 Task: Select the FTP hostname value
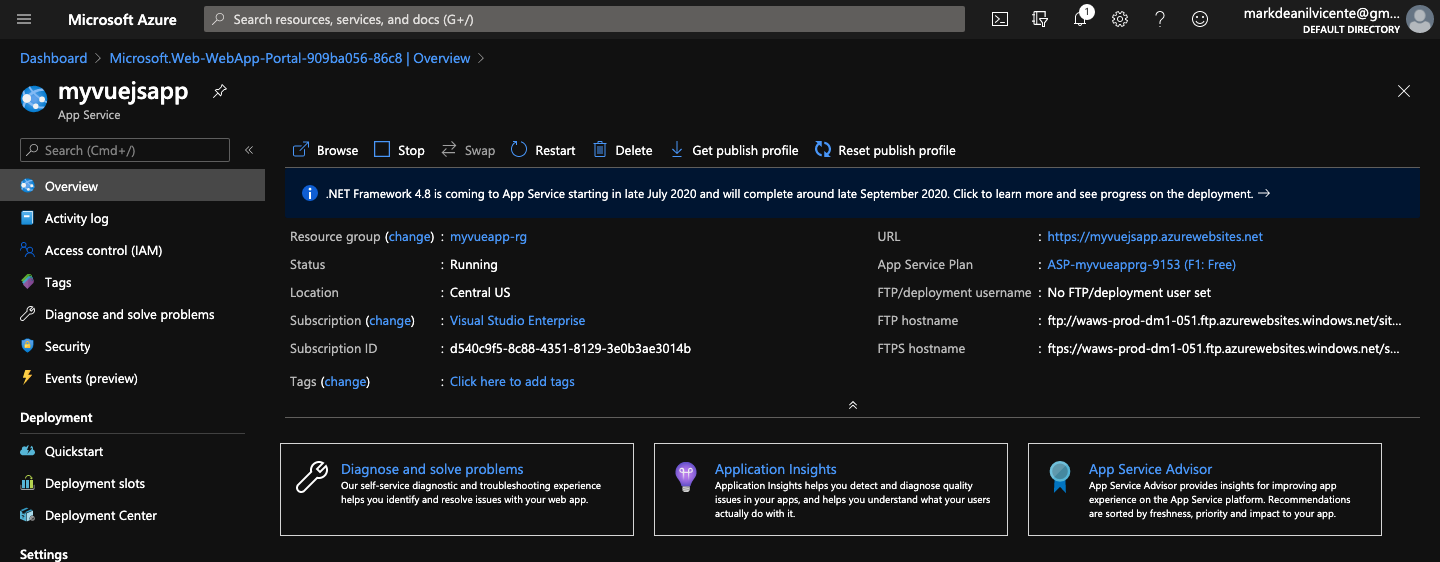click(x=1224, y=321)
